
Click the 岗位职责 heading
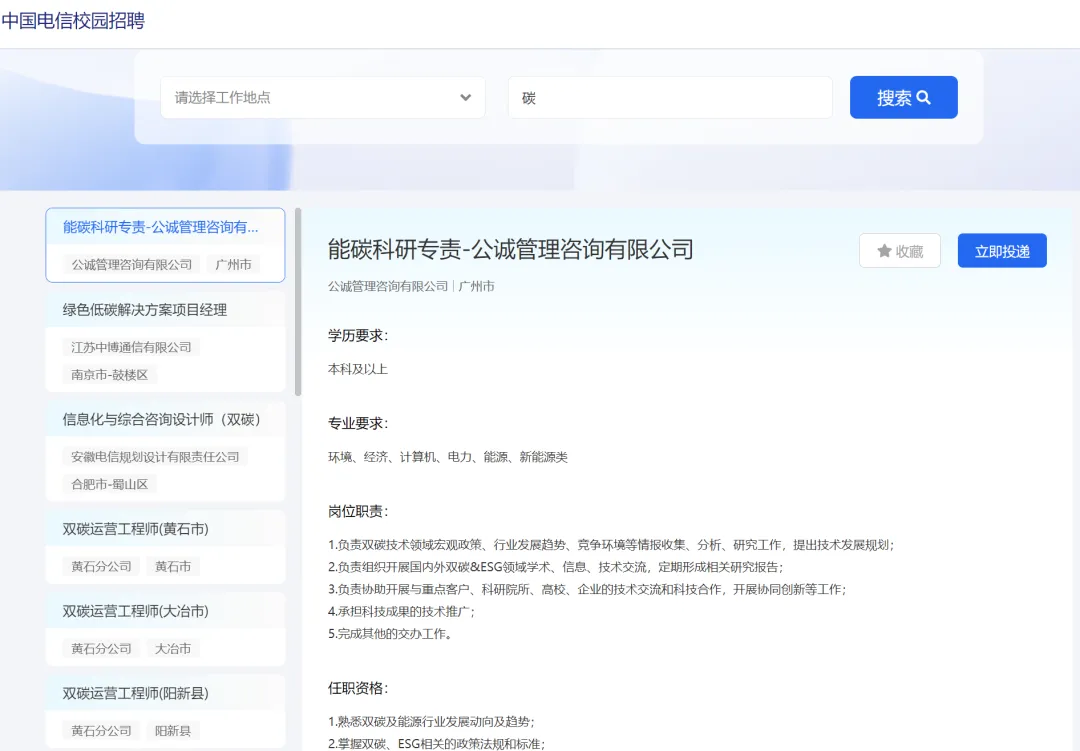(x=357, y=511)
